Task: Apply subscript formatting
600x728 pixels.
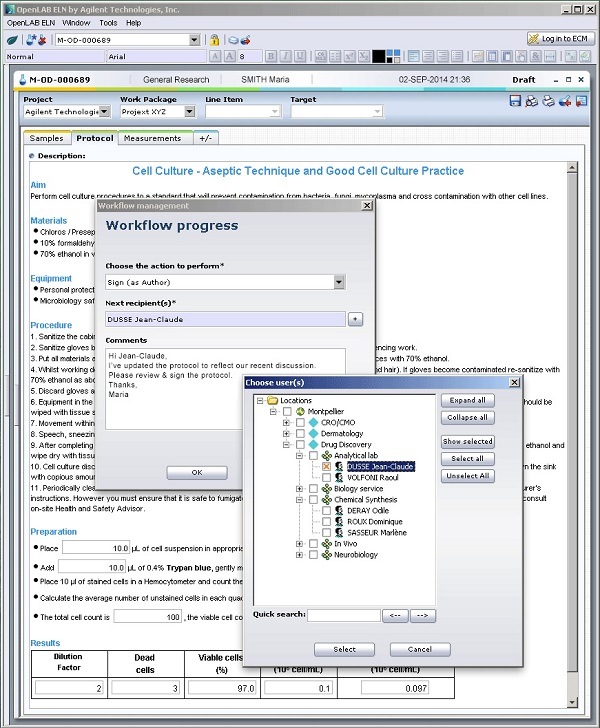Action: coord(365,57)
